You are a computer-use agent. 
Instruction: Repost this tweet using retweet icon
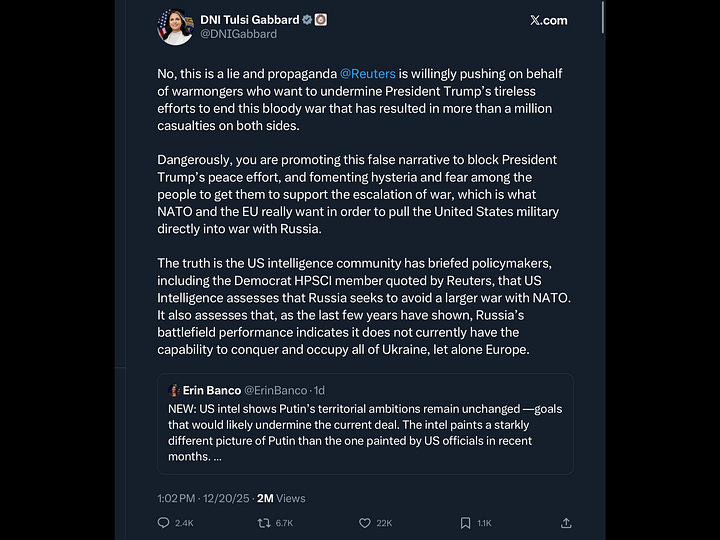tap(265, 522)
